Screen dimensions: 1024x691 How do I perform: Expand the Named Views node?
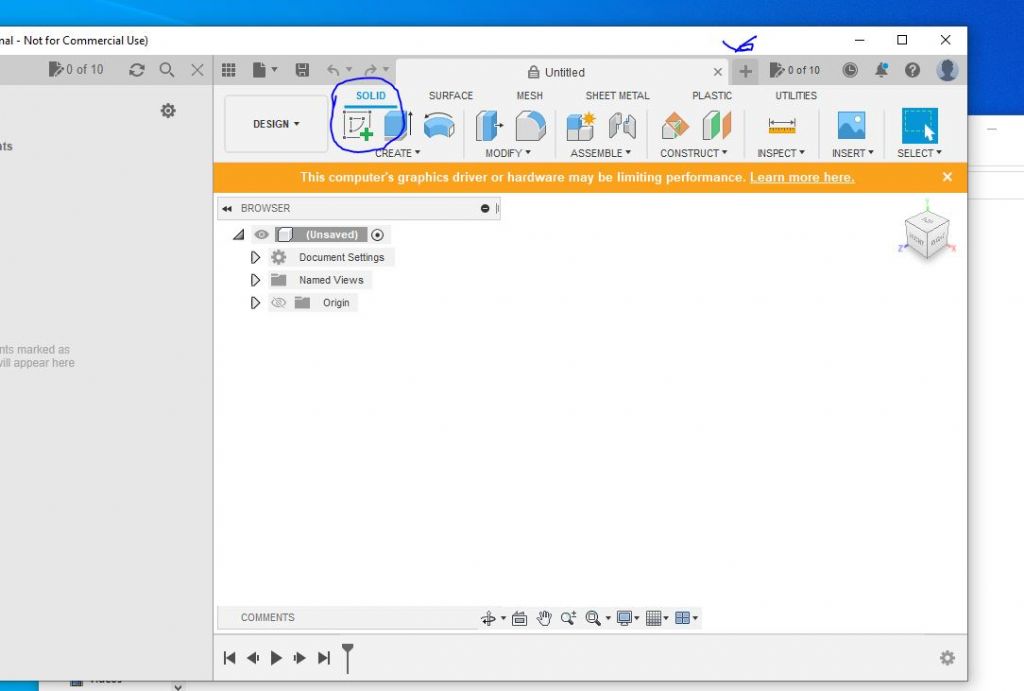coord(255,280)
